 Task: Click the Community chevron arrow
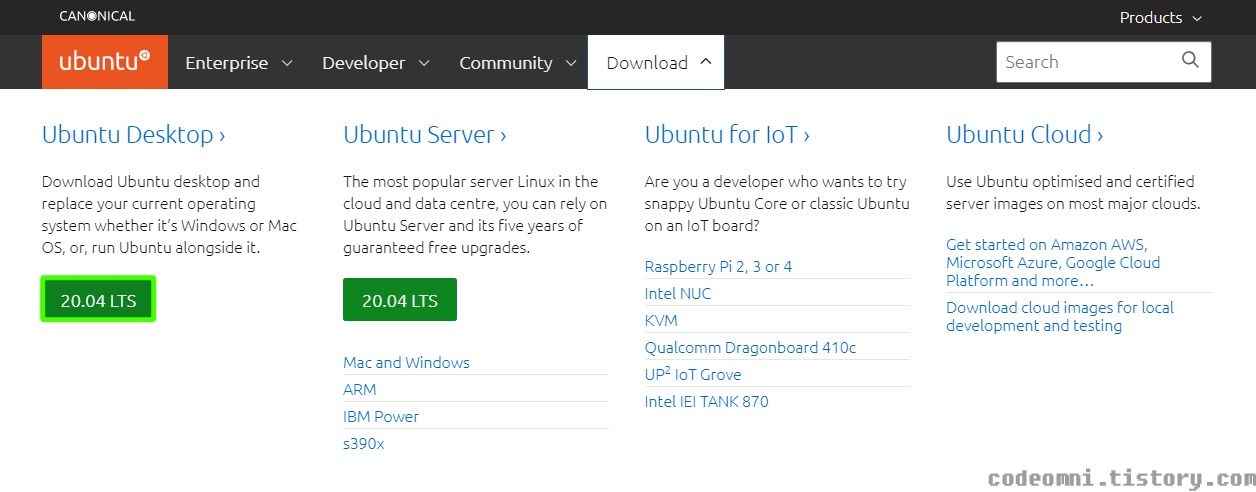coord(571,62)
